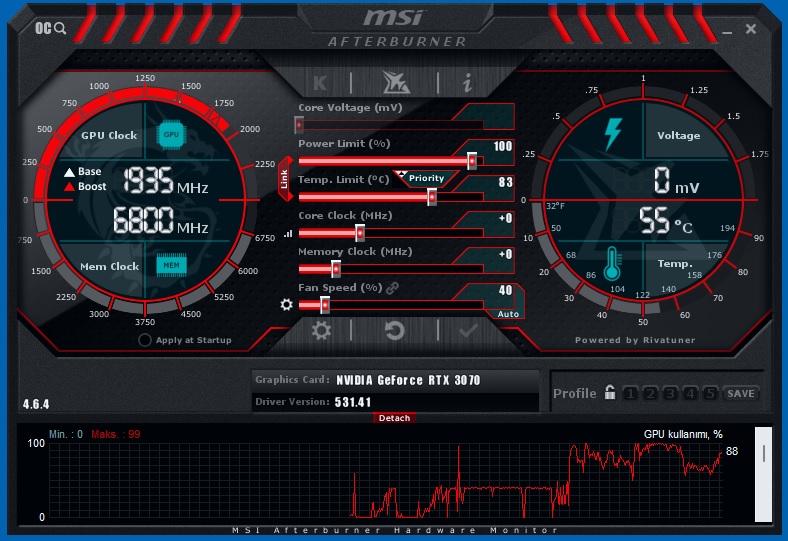The width and height of the screenshot is (788, 541).
Task: Click the NVIDIA GeForce RTX 3070 text
Action: coord(408,380)
